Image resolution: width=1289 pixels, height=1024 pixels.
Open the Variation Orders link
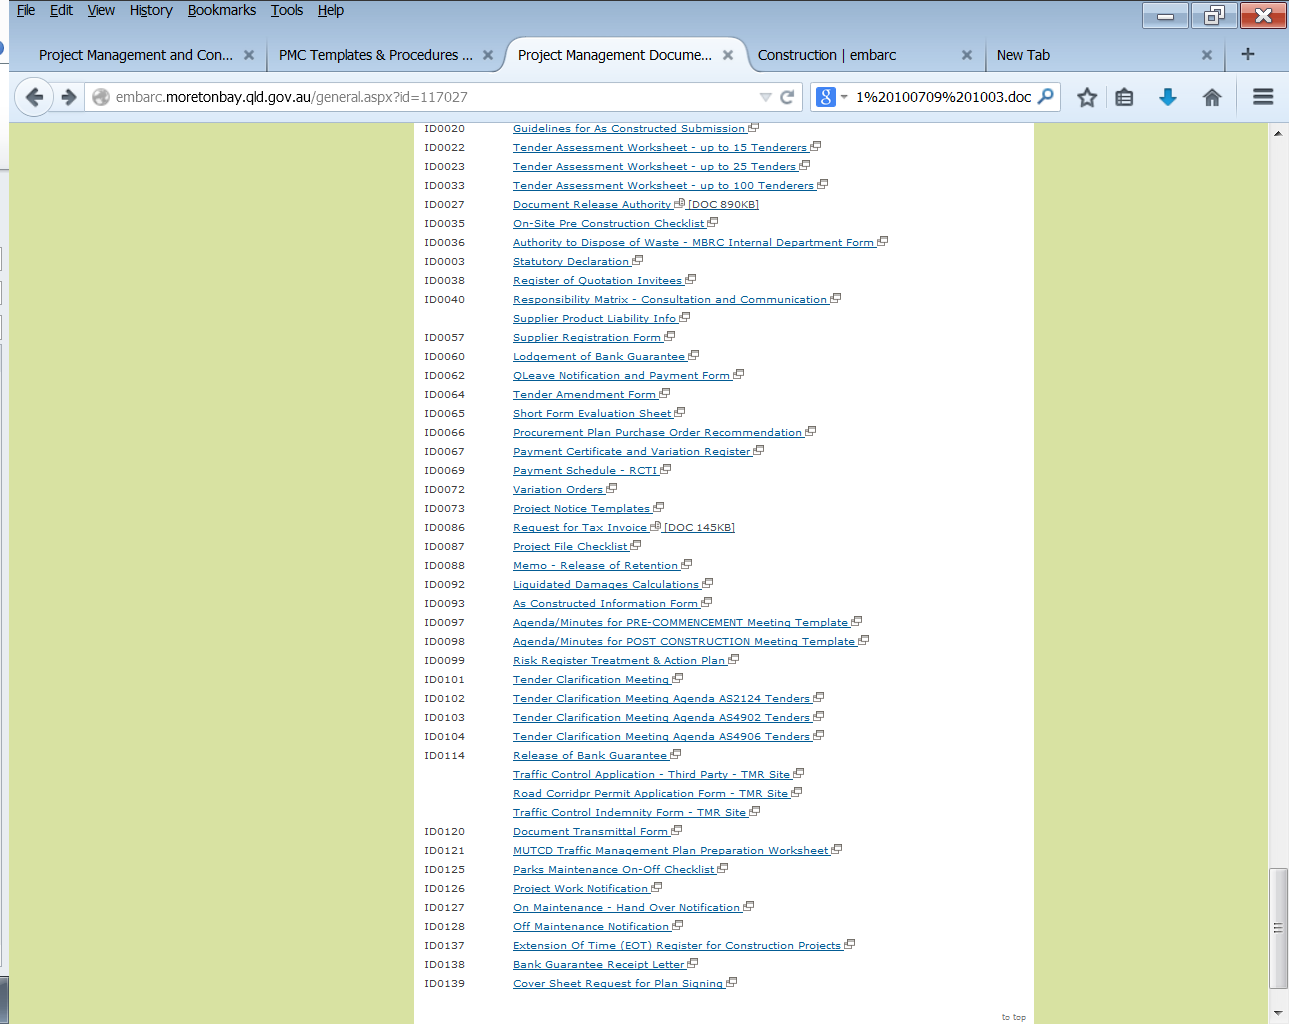[x=558, y=490]
